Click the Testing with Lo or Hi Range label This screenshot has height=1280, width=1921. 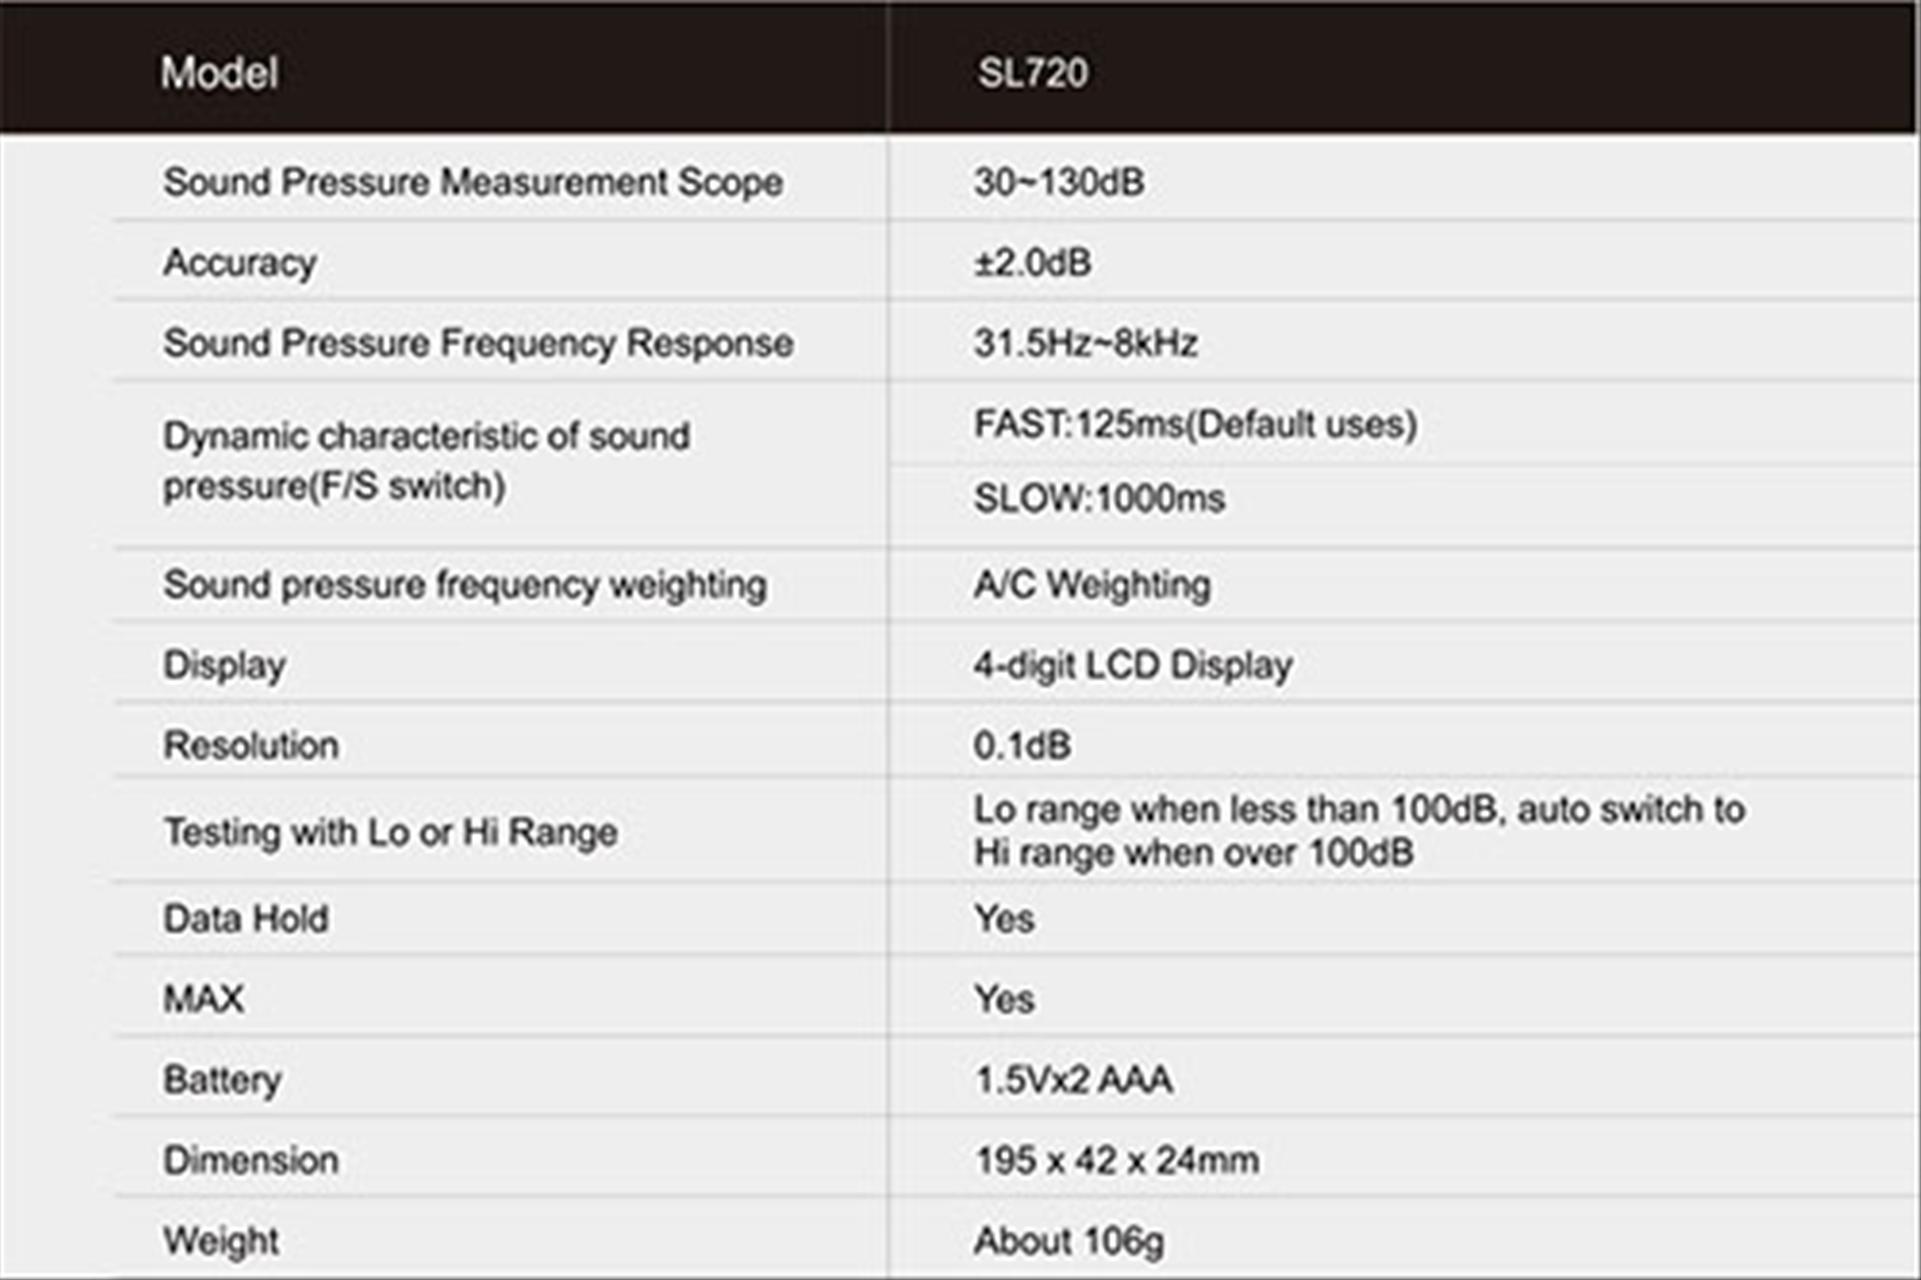pos(390,832)
